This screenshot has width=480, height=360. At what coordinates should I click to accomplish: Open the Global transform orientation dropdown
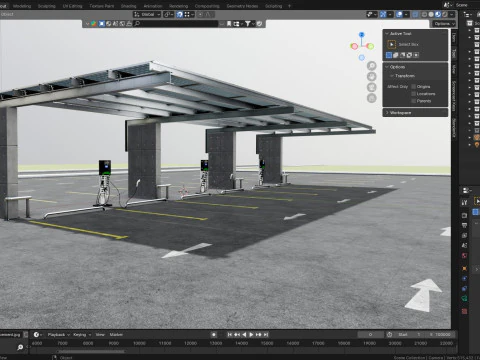147,14
